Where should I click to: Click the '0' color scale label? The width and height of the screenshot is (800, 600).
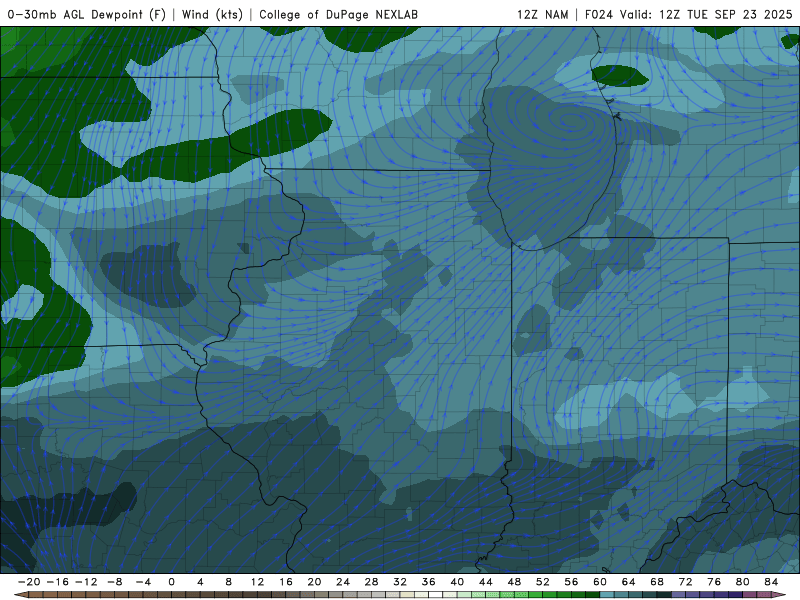click(x=171, y=582)
